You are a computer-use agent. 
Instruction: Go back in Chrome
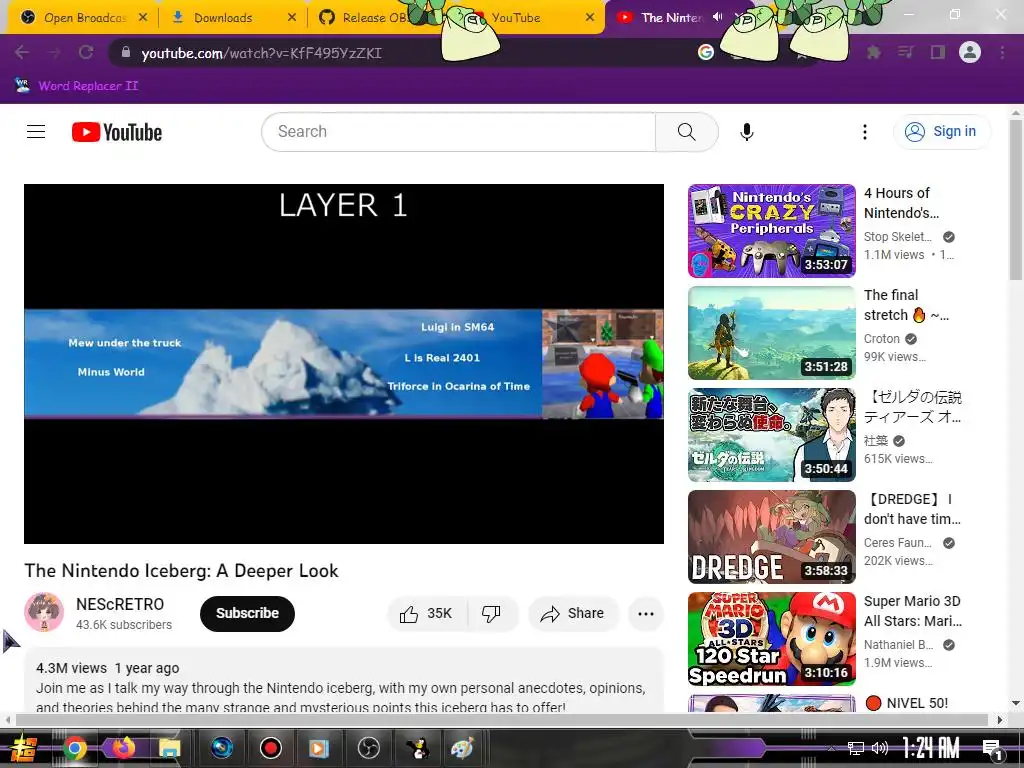pyautogui.click(x=22, y=52)
